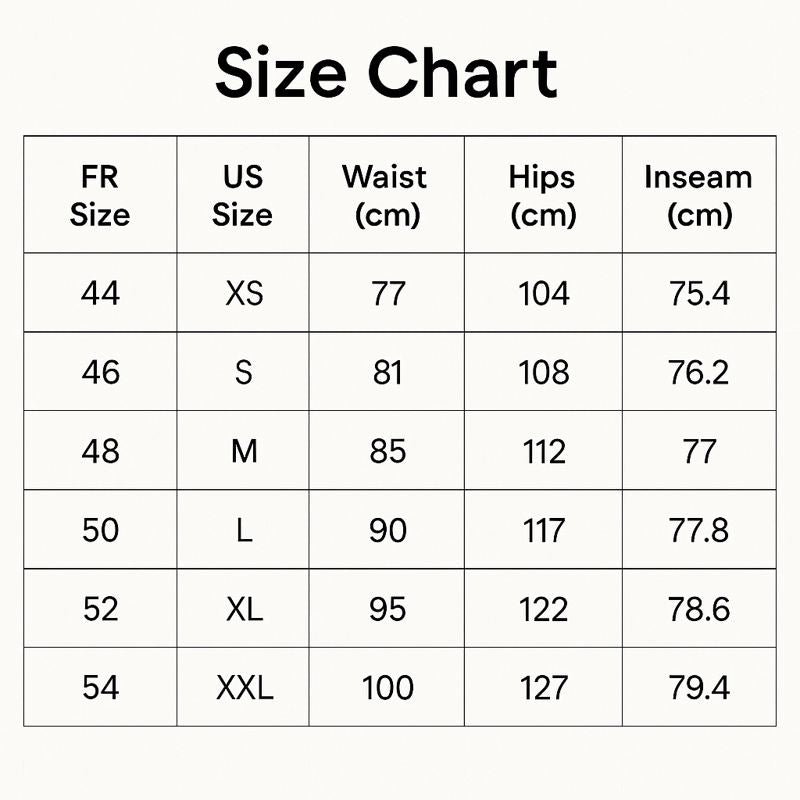The width and height of the screenshot is (800, 800).
Task: Click FR size 48 cell
Action: pyautogui.click(x=100, y=451)
